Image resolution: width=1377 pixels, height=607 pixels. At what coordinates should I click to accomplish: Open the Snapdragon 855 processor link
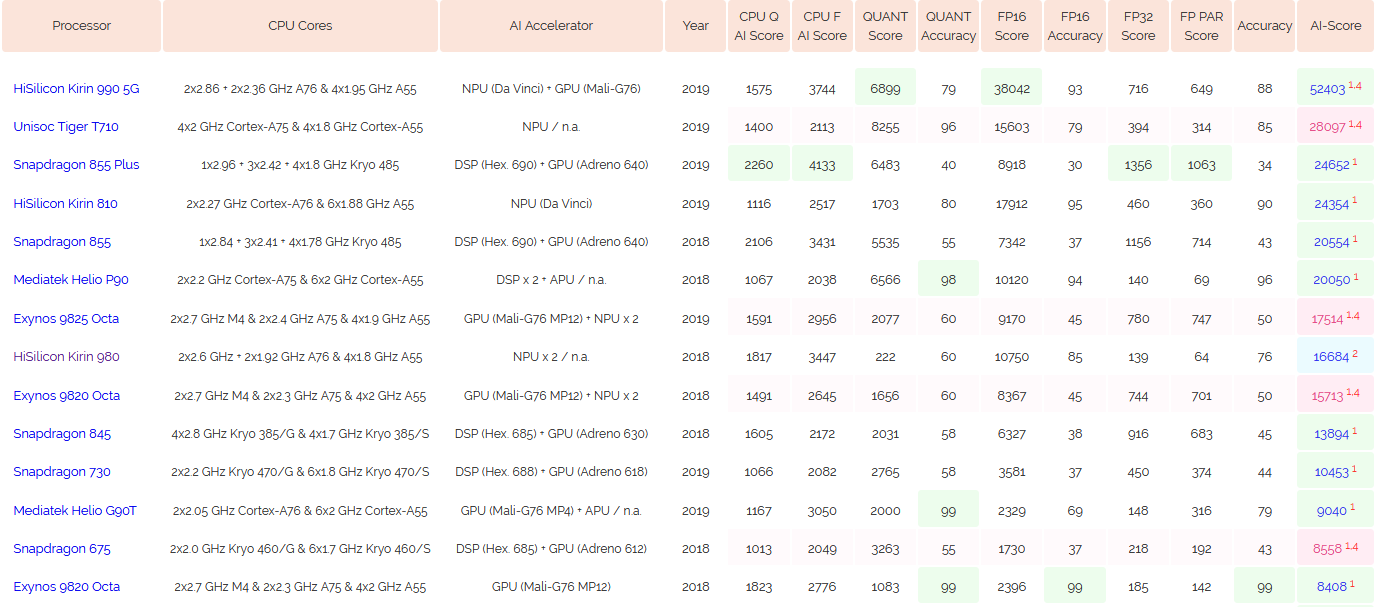(62, 242)
